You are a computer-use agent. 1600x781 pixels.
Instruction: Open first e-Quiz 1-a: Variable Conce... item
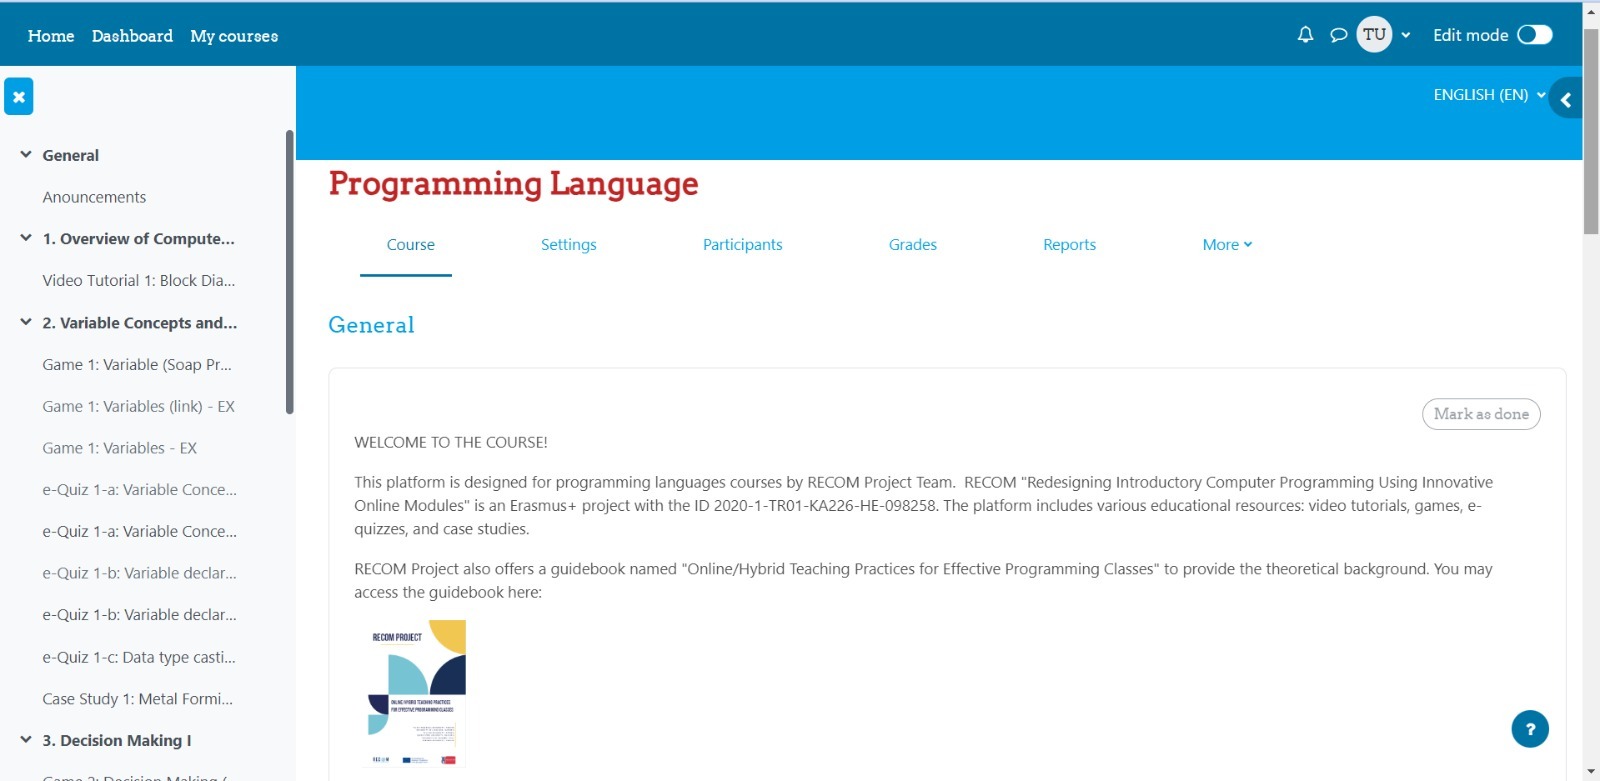(x=140, y=490)
